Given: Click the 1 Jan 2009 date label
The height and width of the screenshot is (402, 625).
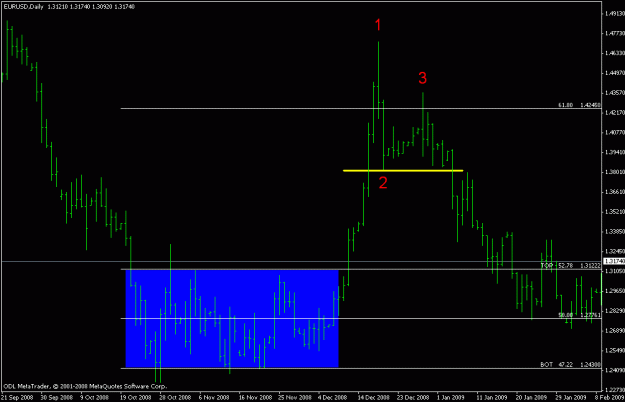Looking at the screenshot, I should [x=450, y=397].
